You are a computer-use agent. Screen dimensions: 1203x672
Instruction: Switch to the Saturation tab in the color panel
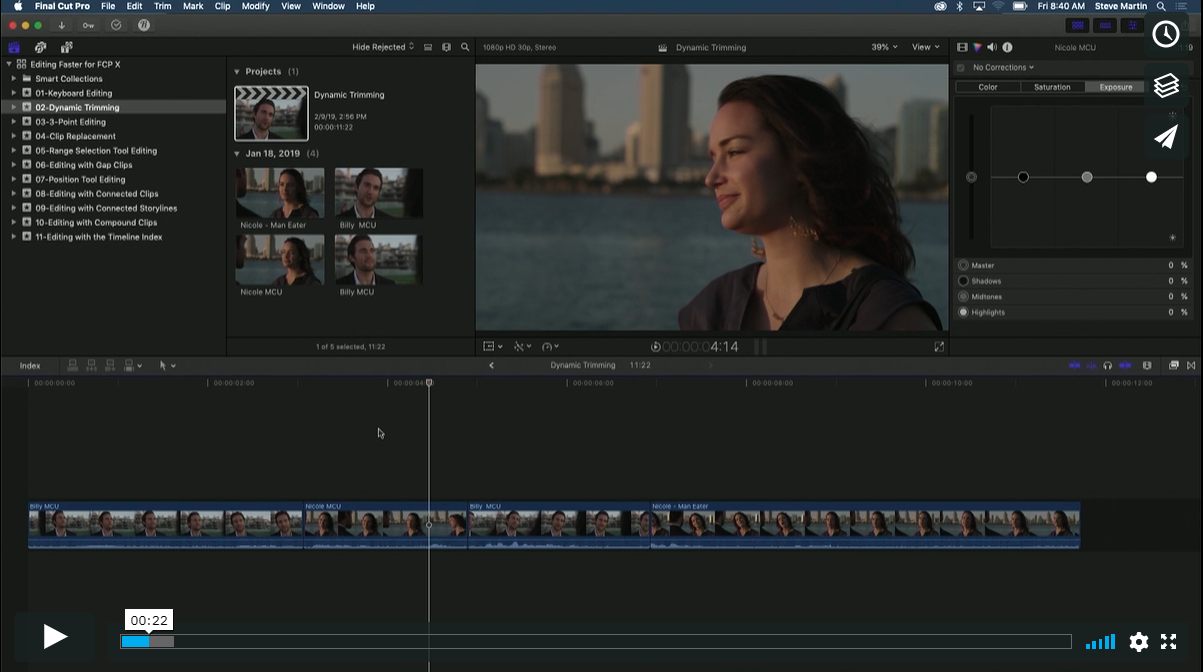coord(1051,87)
